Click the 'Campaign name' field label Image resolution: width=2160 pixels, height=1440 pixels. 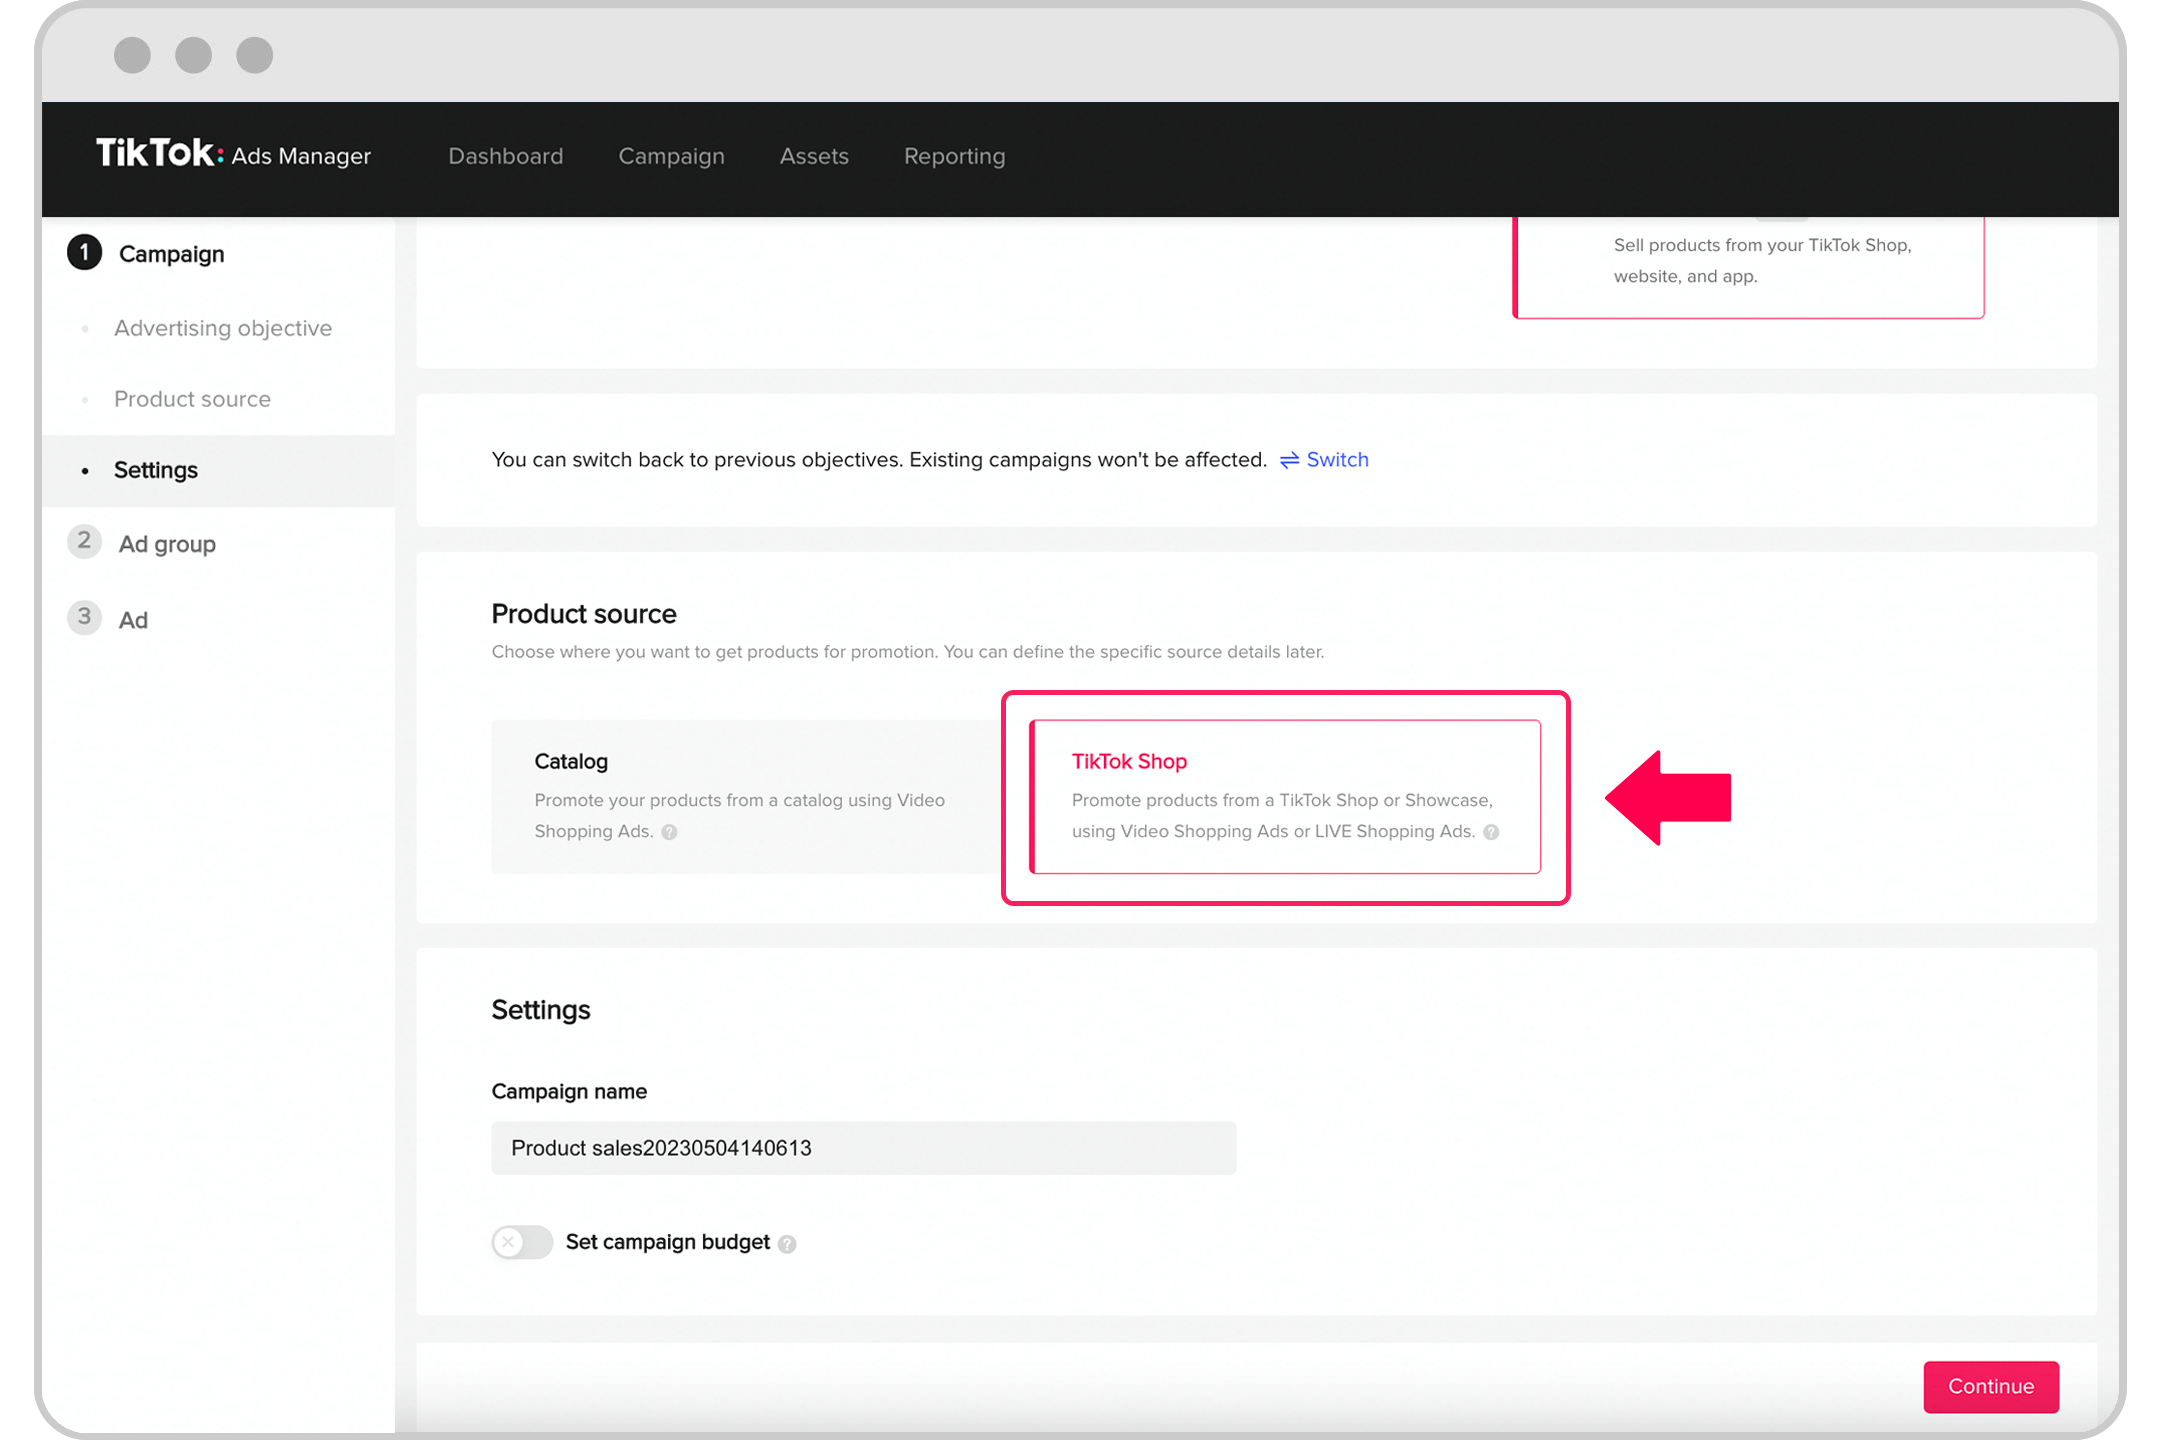point(569,1092)
